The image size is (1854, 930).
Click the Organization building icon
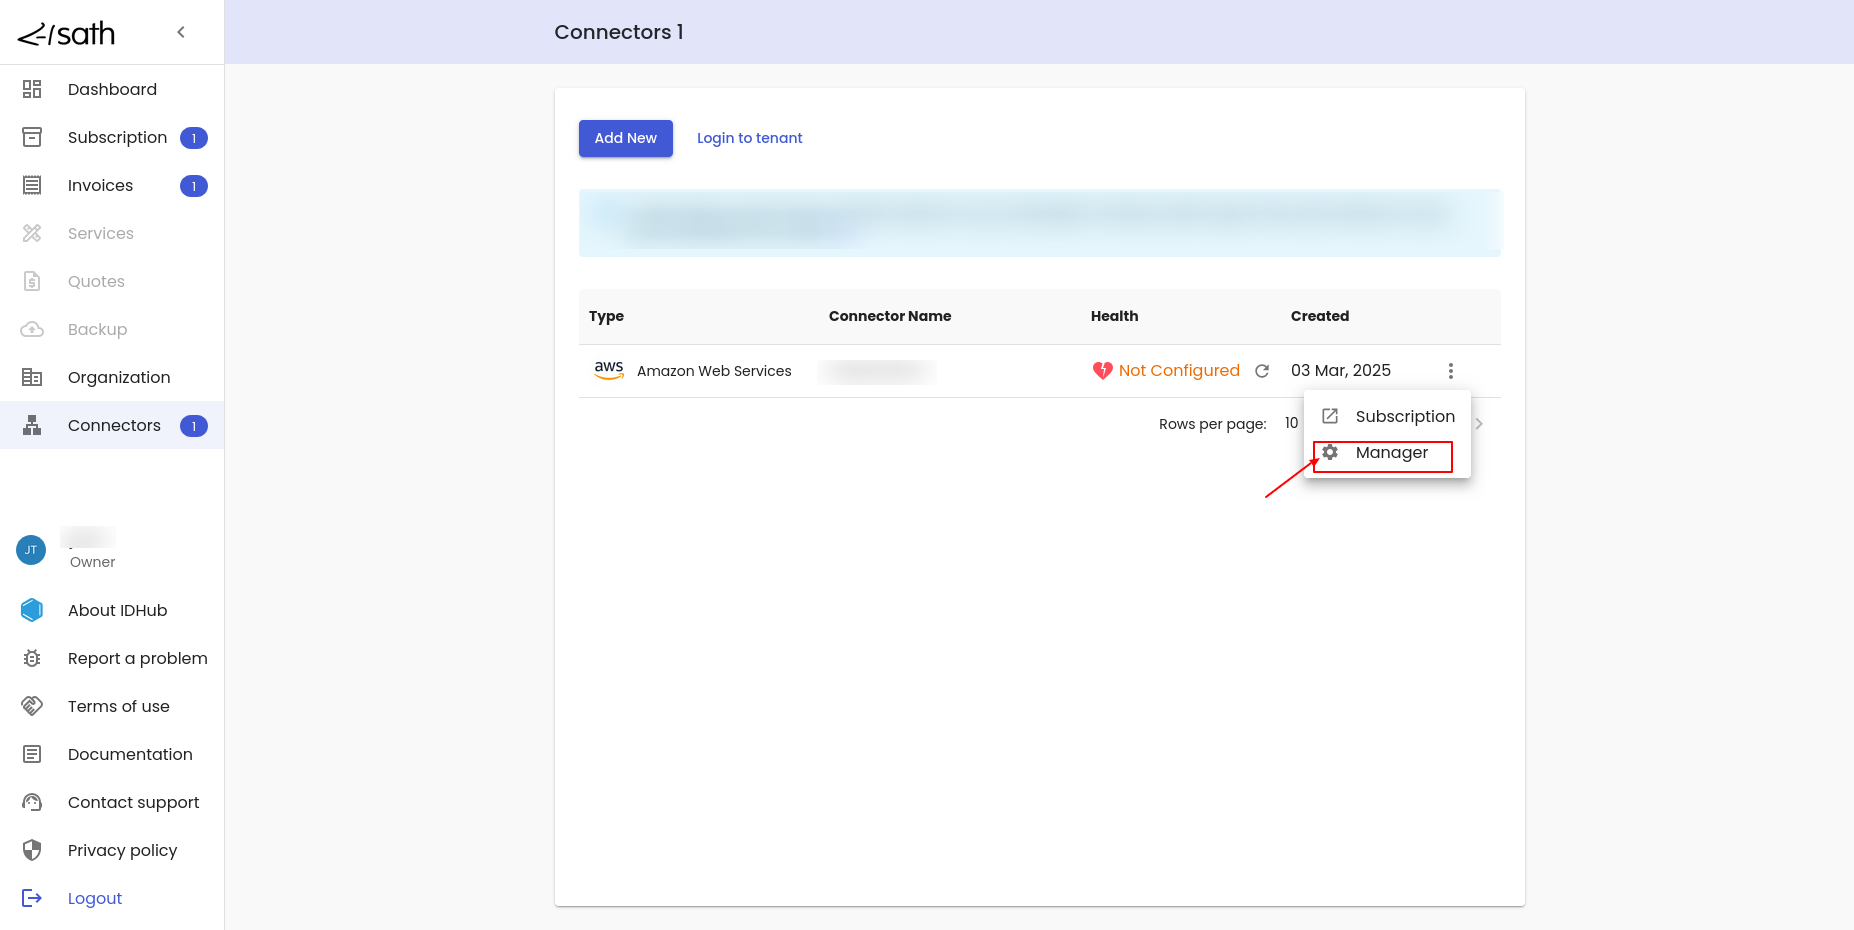[32, 377]
